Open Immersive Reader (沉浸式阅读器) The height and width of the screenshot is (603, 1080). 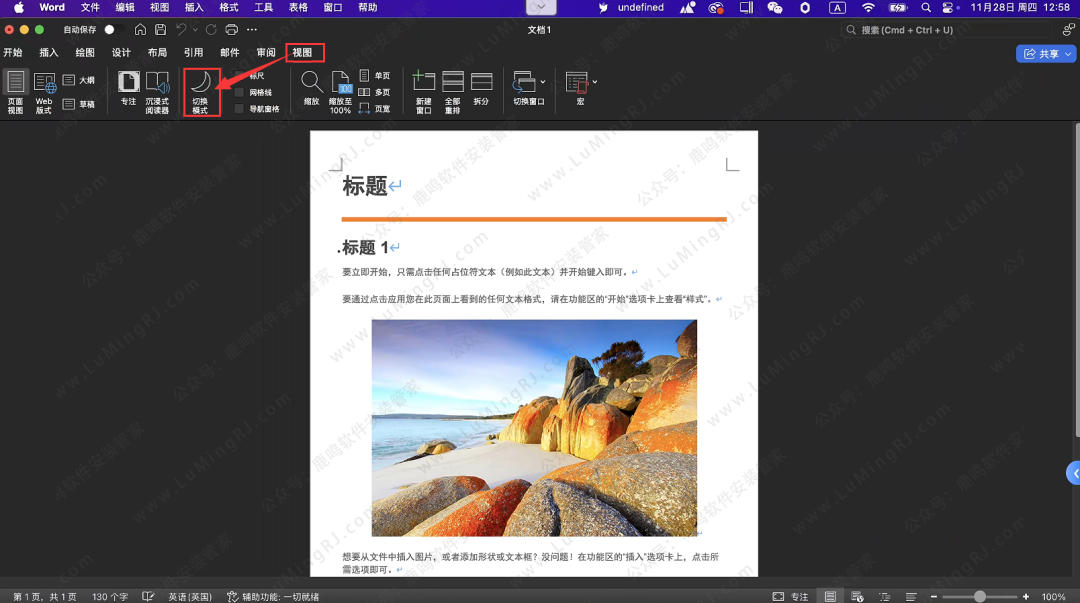click(x=157, y=82)
